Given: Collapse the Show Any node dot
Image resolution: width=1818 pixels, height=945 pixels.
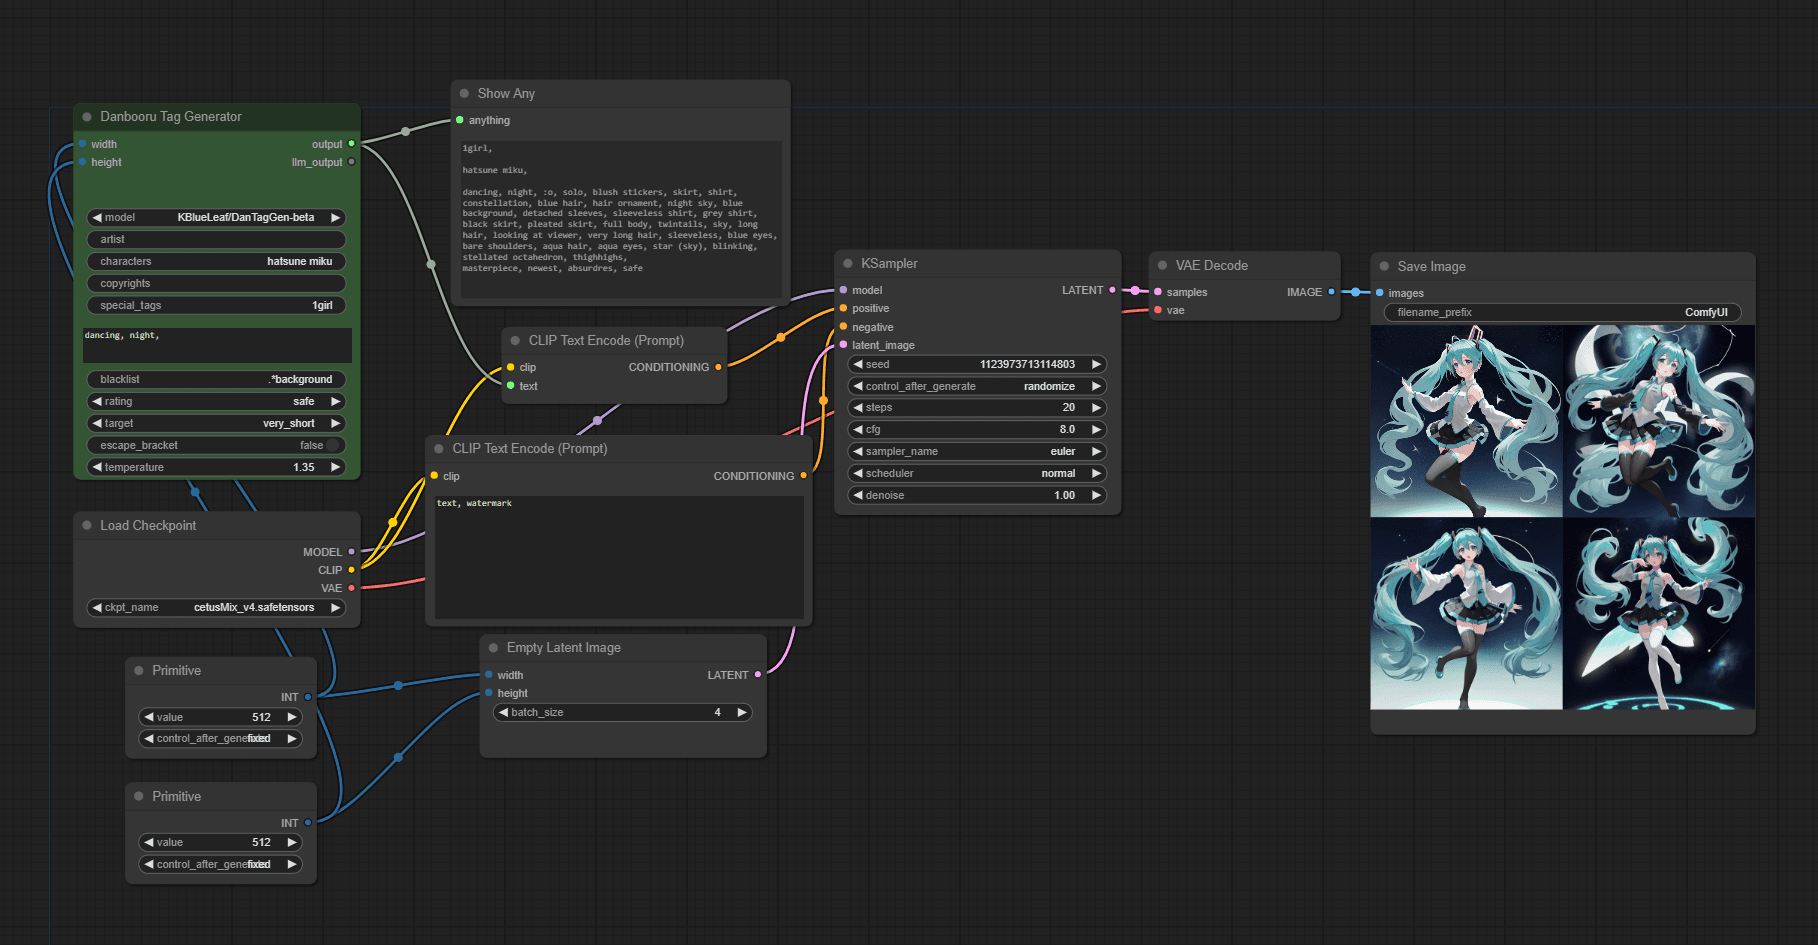Looking at the screenshot, I should 464,93.
